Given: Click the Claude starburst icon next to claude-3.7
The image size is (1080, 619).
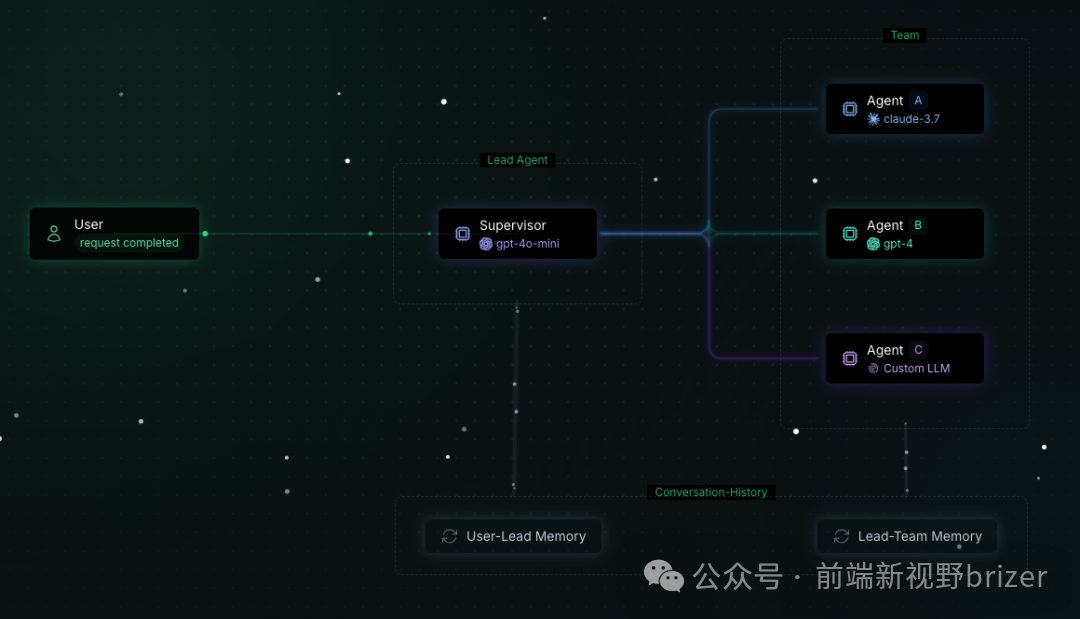Looking at the screenshot, I should pos(873,119).
